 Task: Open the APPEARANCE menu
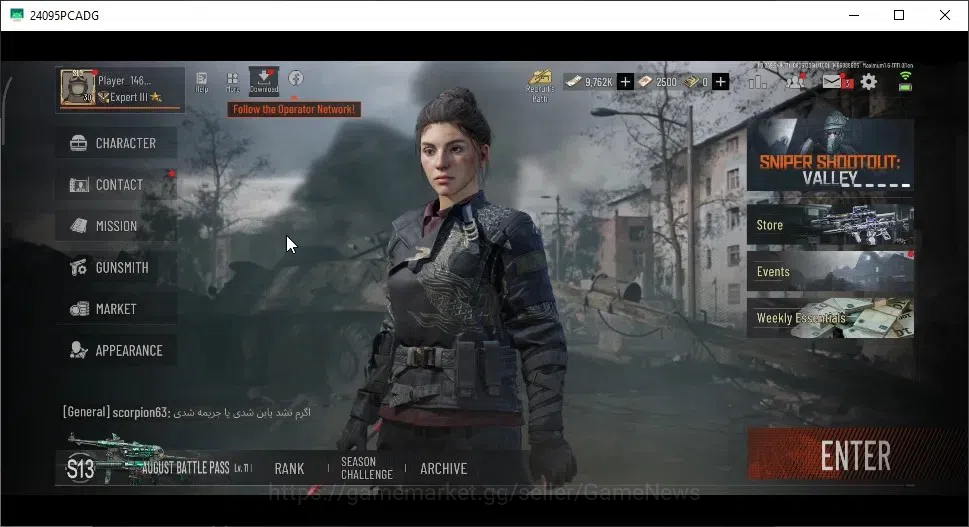(x=116, y=350)
